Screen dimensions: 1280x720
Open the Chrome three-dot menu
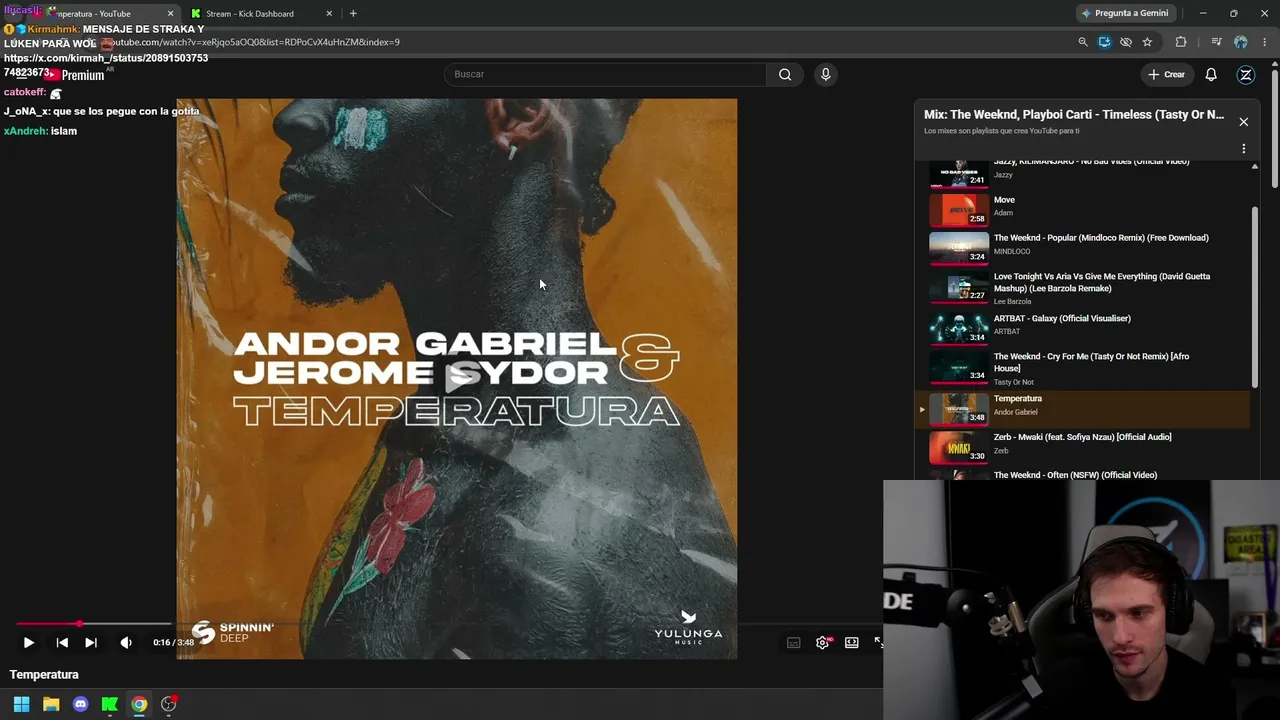(x=1265, y=42)
